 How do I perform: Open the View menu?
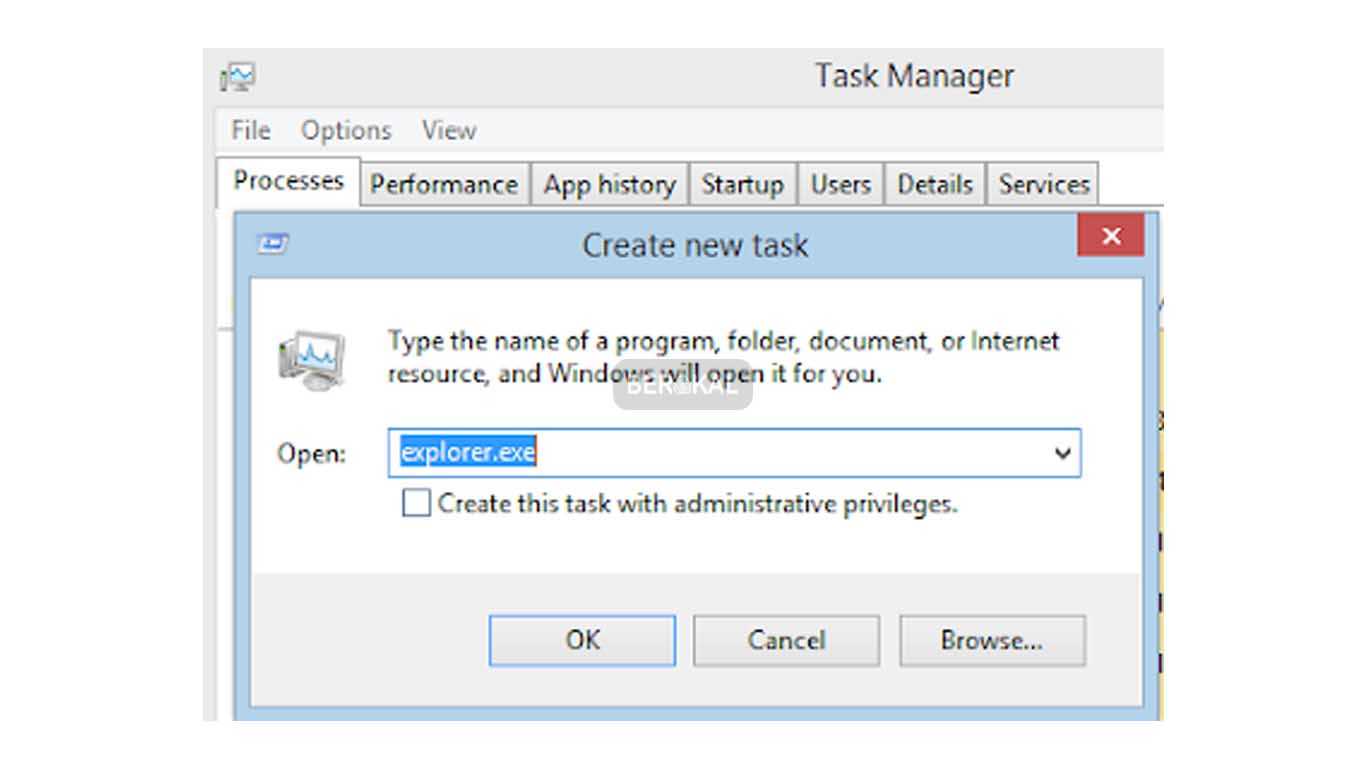tap(449, 130)
